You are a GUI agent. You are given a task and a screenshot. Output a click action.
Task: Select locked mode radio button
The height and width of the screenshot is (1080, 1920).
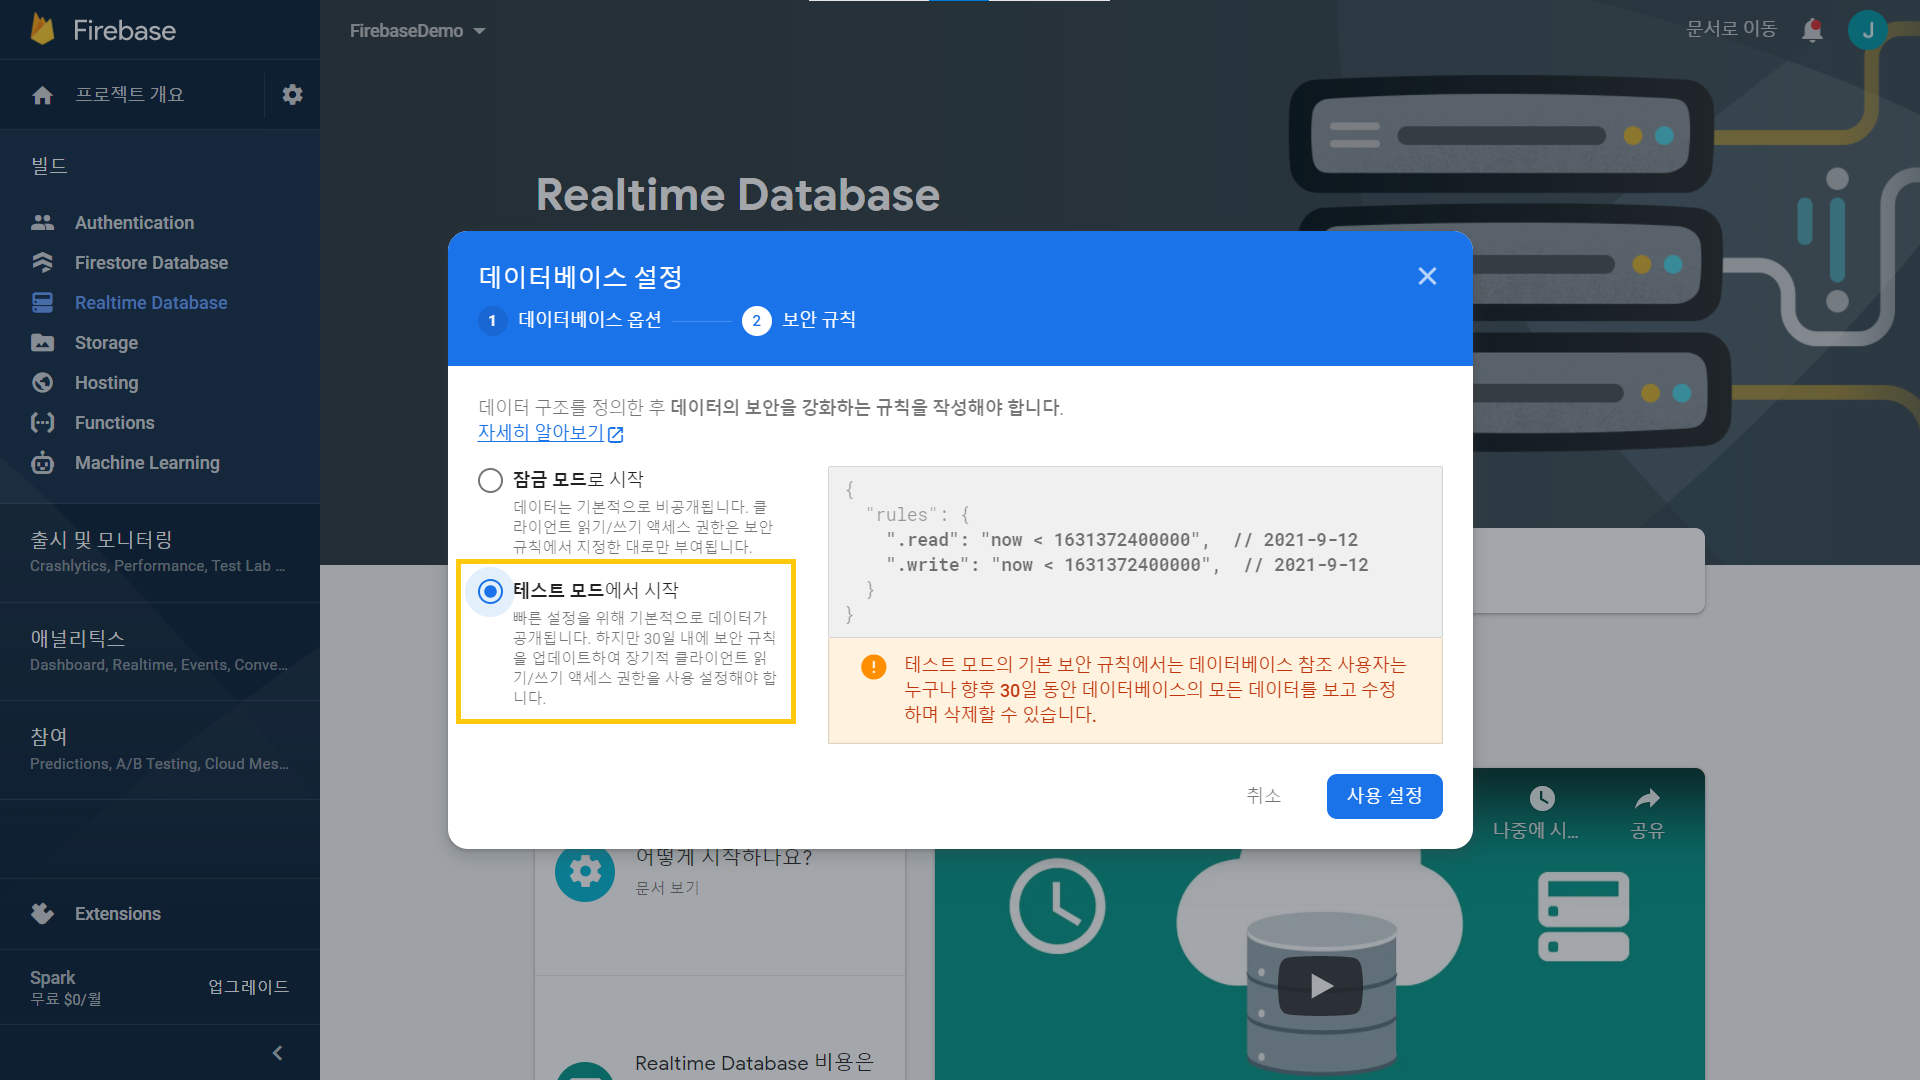[490, 480]
